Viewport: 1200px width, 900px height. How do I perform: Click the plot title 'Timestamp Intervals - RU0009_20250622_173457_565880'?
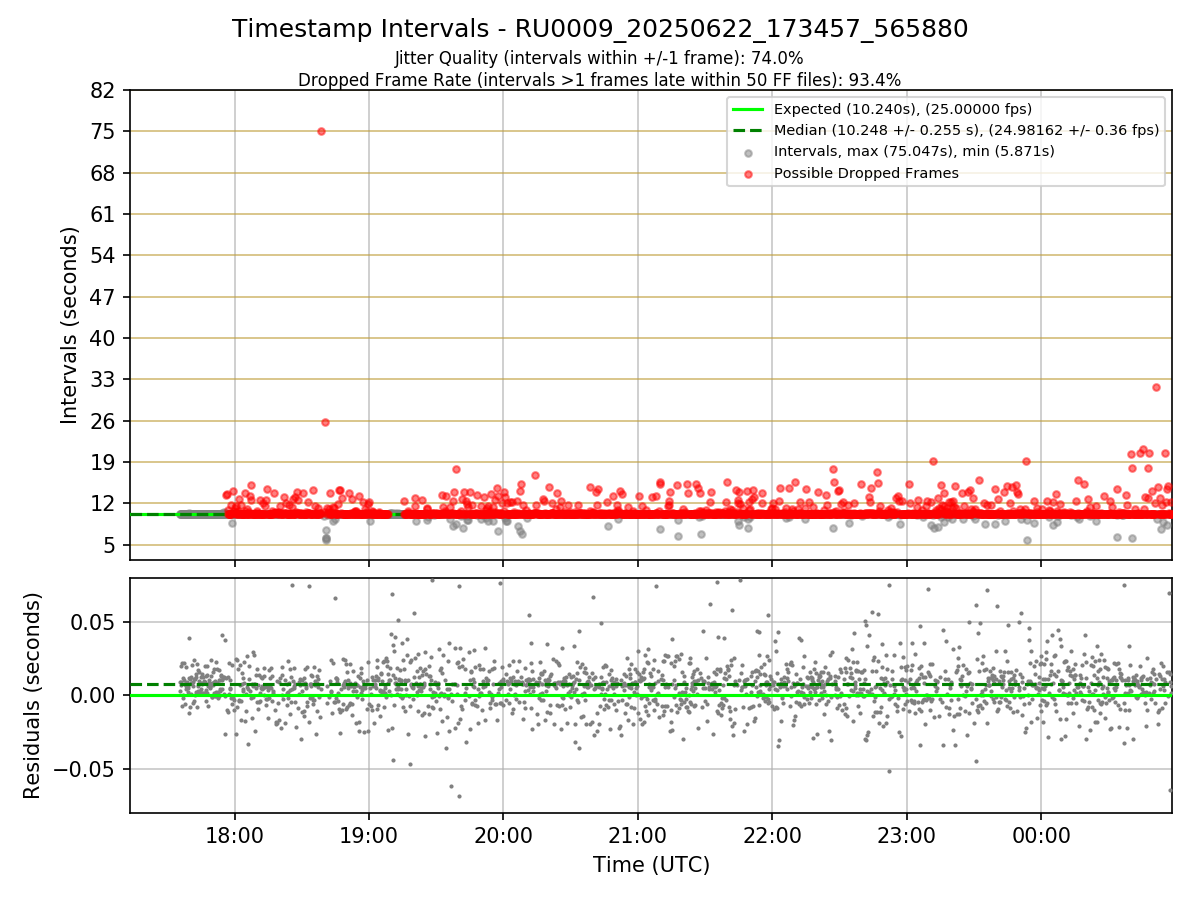600,29
